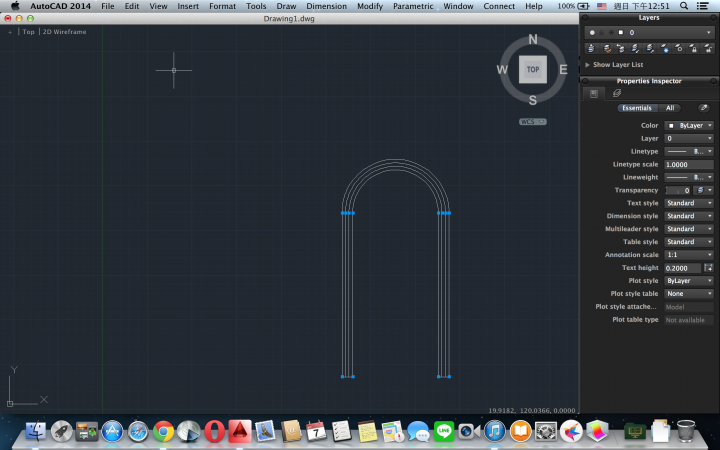Open the Plot style dropdown
Viewport: 720px width, 450px height.
tap(689, 281)
